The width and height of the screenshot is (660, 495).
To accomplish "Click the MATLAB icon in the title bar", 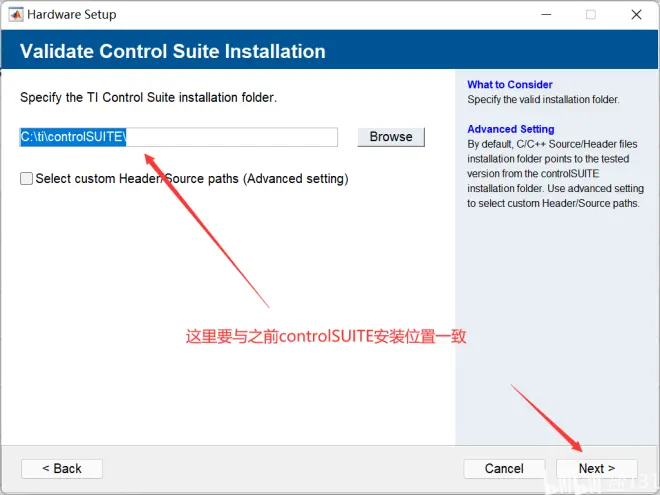I will 16,15.
